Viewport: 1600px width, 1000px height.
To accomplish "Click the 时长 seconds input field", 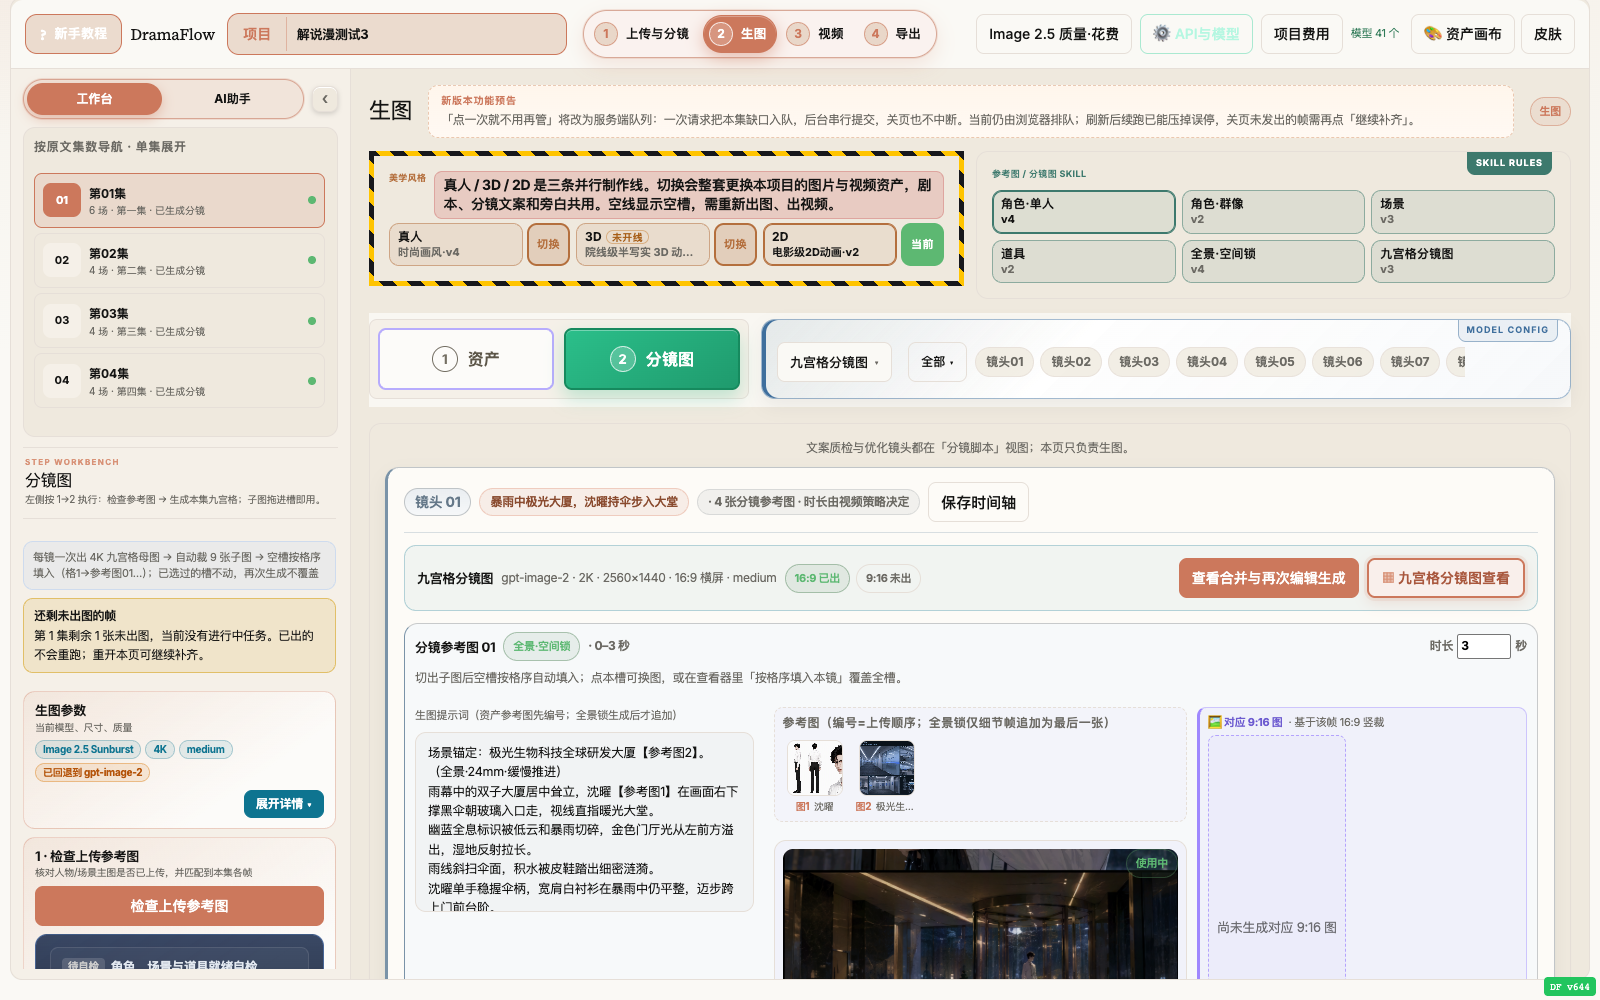I will pyautogui.click(x=1483, y=646).
